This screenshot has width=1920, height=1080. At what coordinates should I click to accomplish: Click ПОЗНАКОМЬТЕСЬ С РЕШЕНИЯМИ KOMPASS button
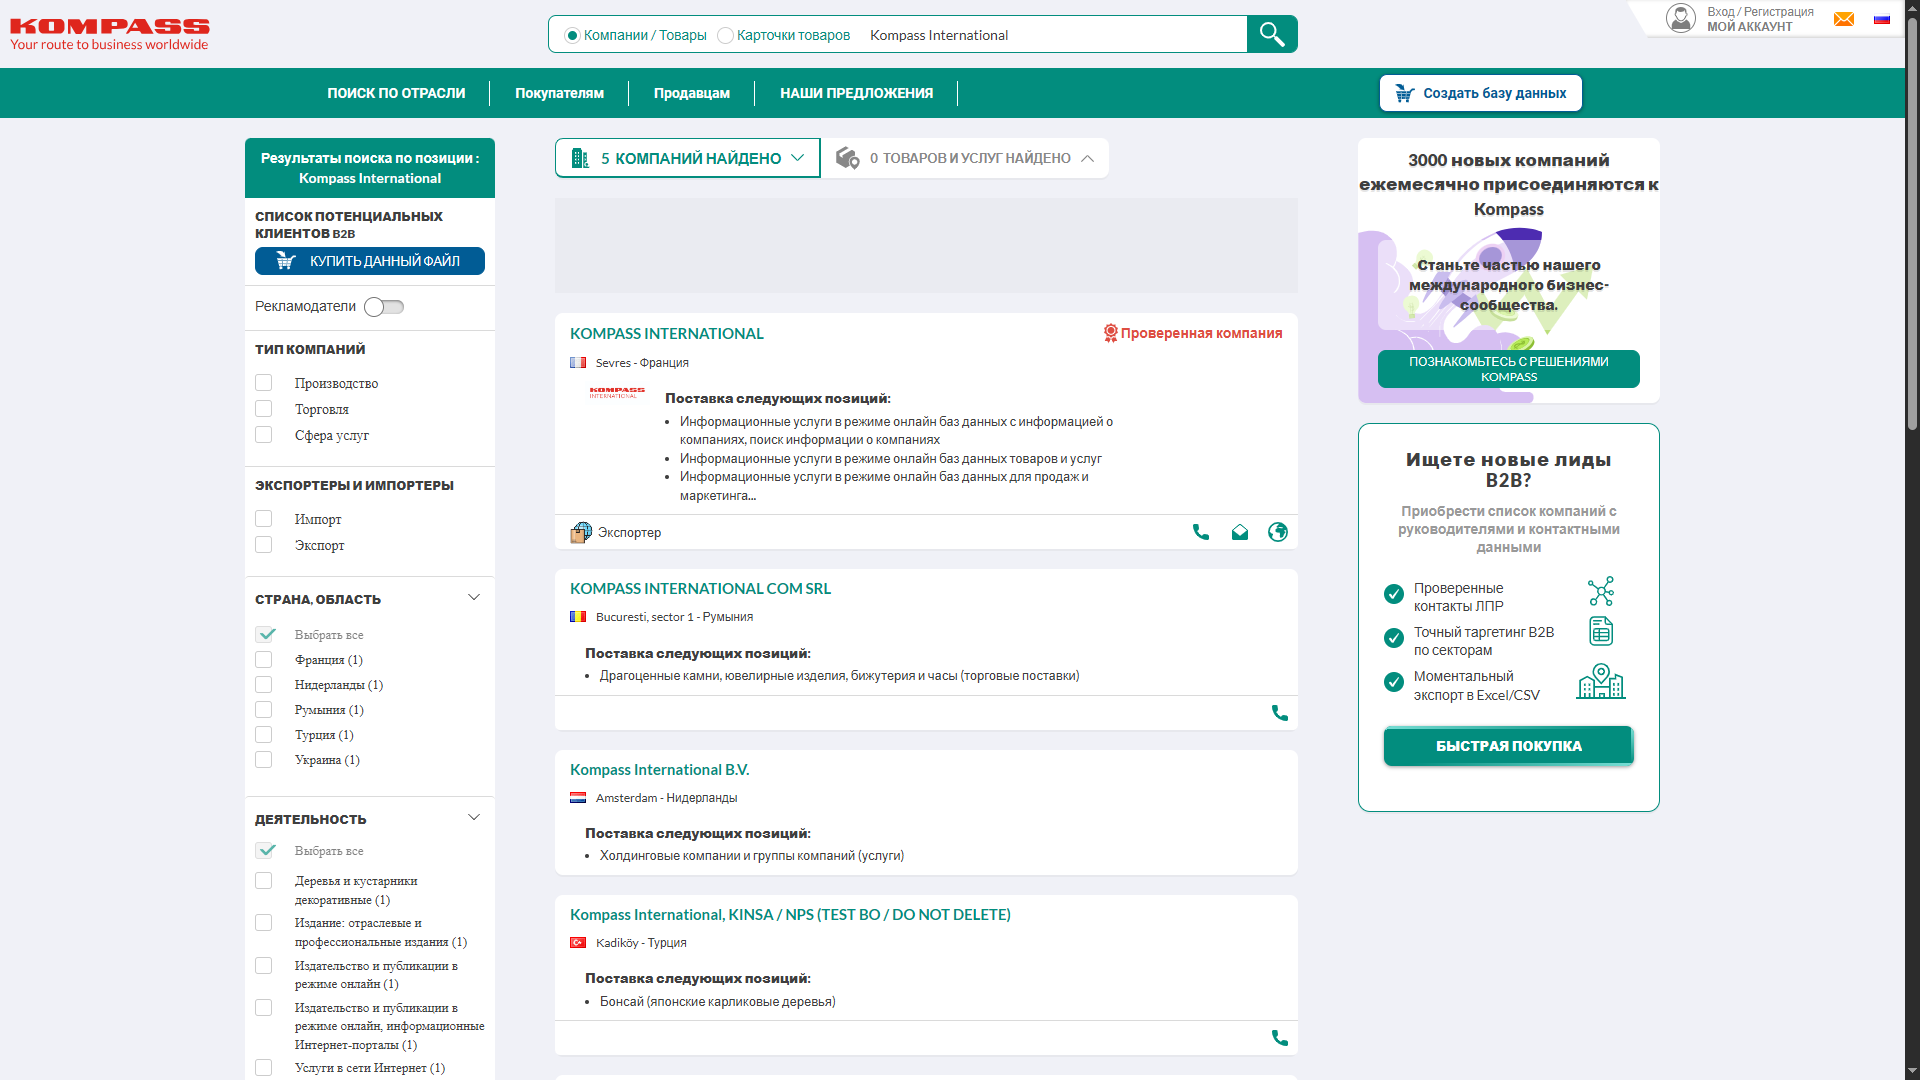1509,369
